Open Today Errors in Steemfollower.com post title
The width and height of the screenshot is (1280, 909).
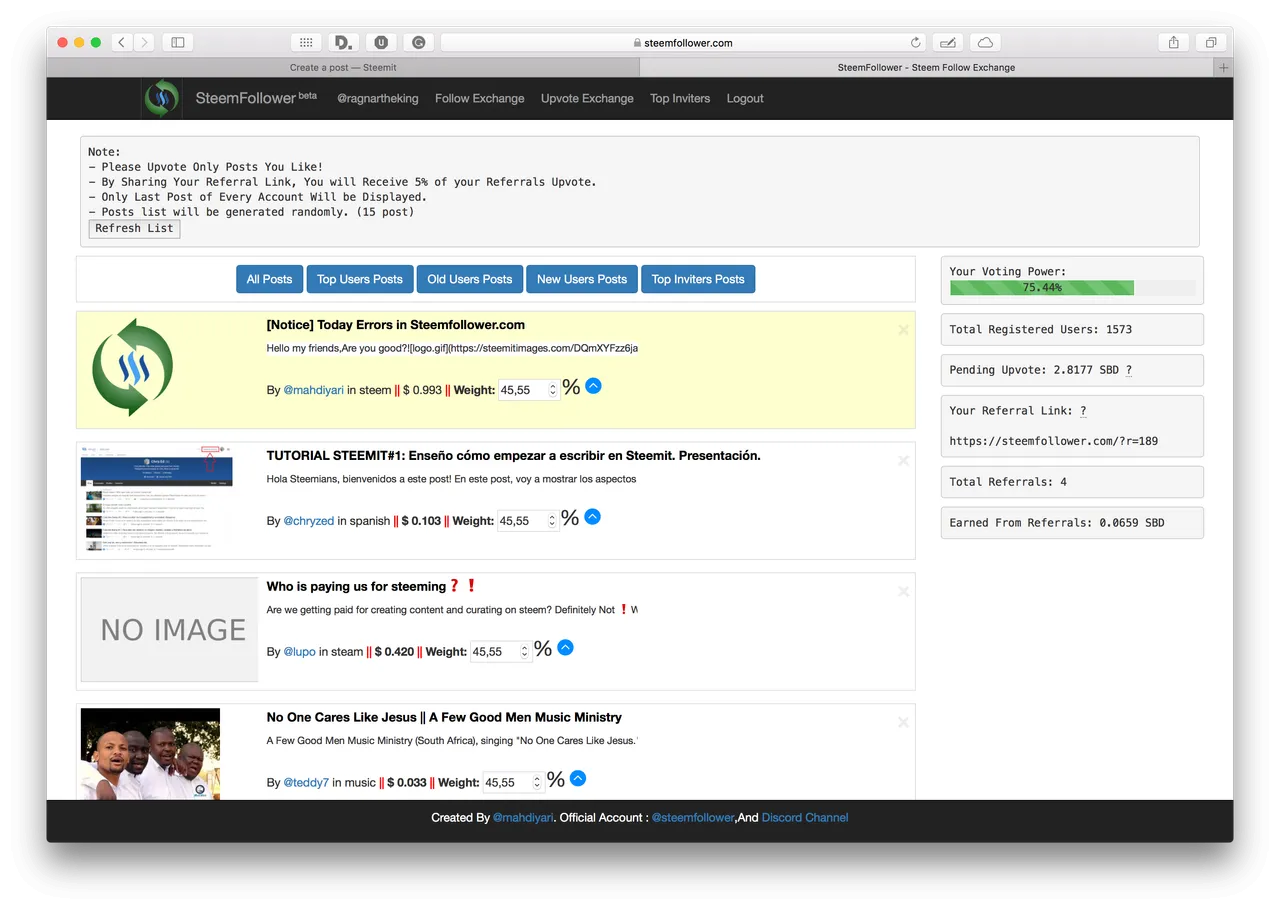pyautogui.click(x=396, y=325)
